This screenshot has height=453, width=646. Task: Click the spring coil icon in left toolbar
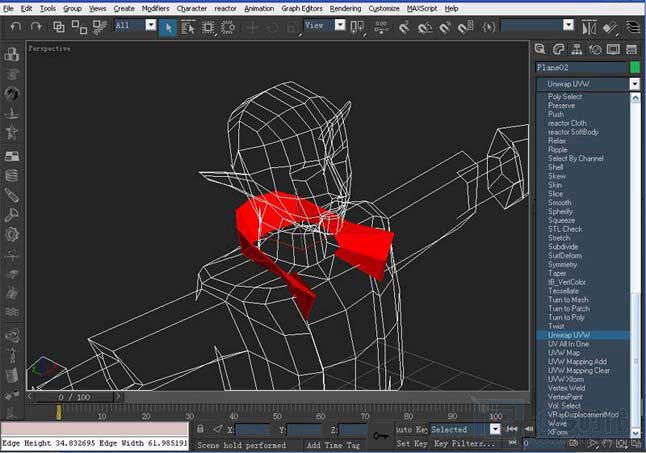pyautogui.click(x=12, y=176)
